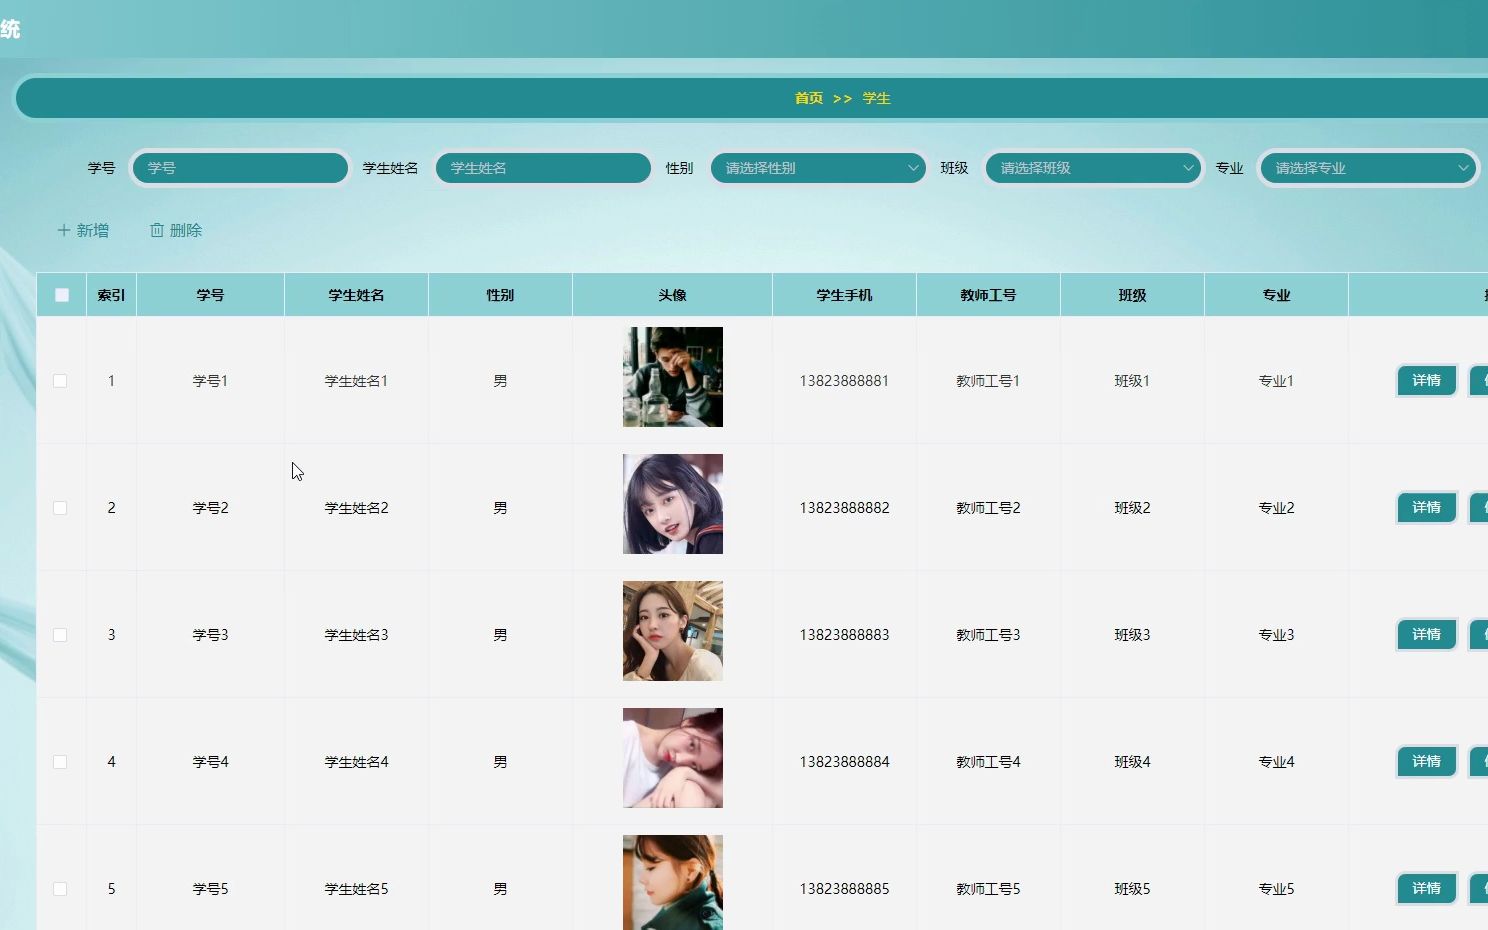The height and width of the screenshot is (930, 1488).
Task: Toggle the select-all checkbox in table header
Action: click(62, 295)
